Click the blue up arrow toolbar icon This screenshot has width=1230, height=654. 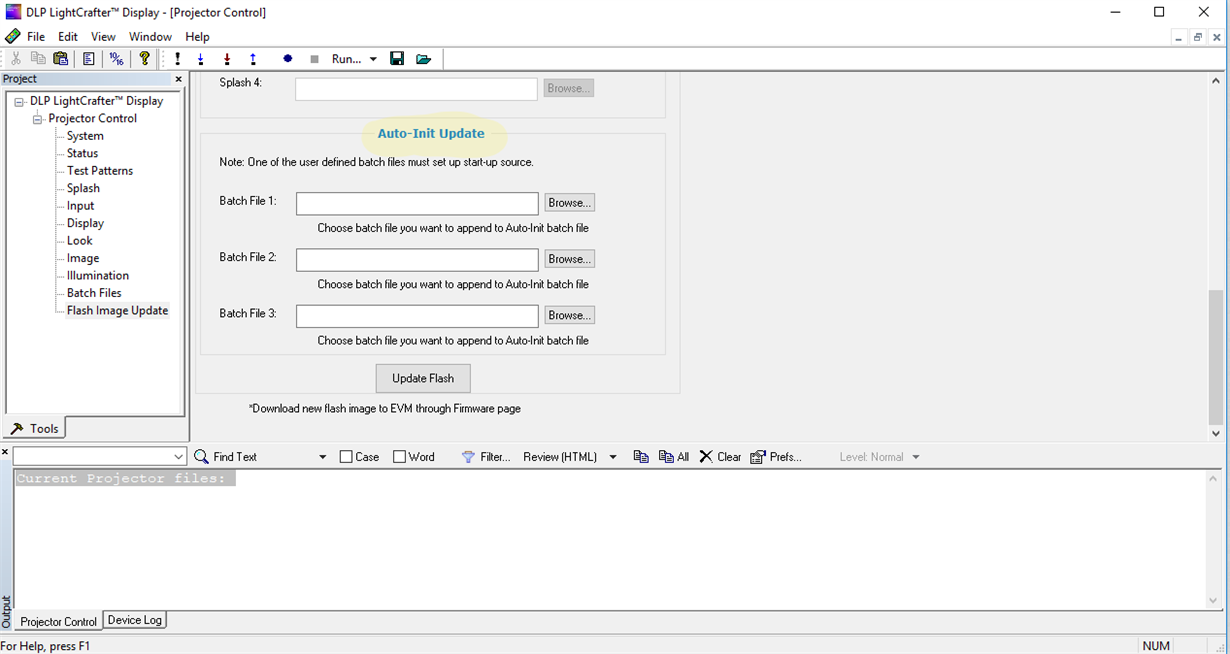(253, 59)
